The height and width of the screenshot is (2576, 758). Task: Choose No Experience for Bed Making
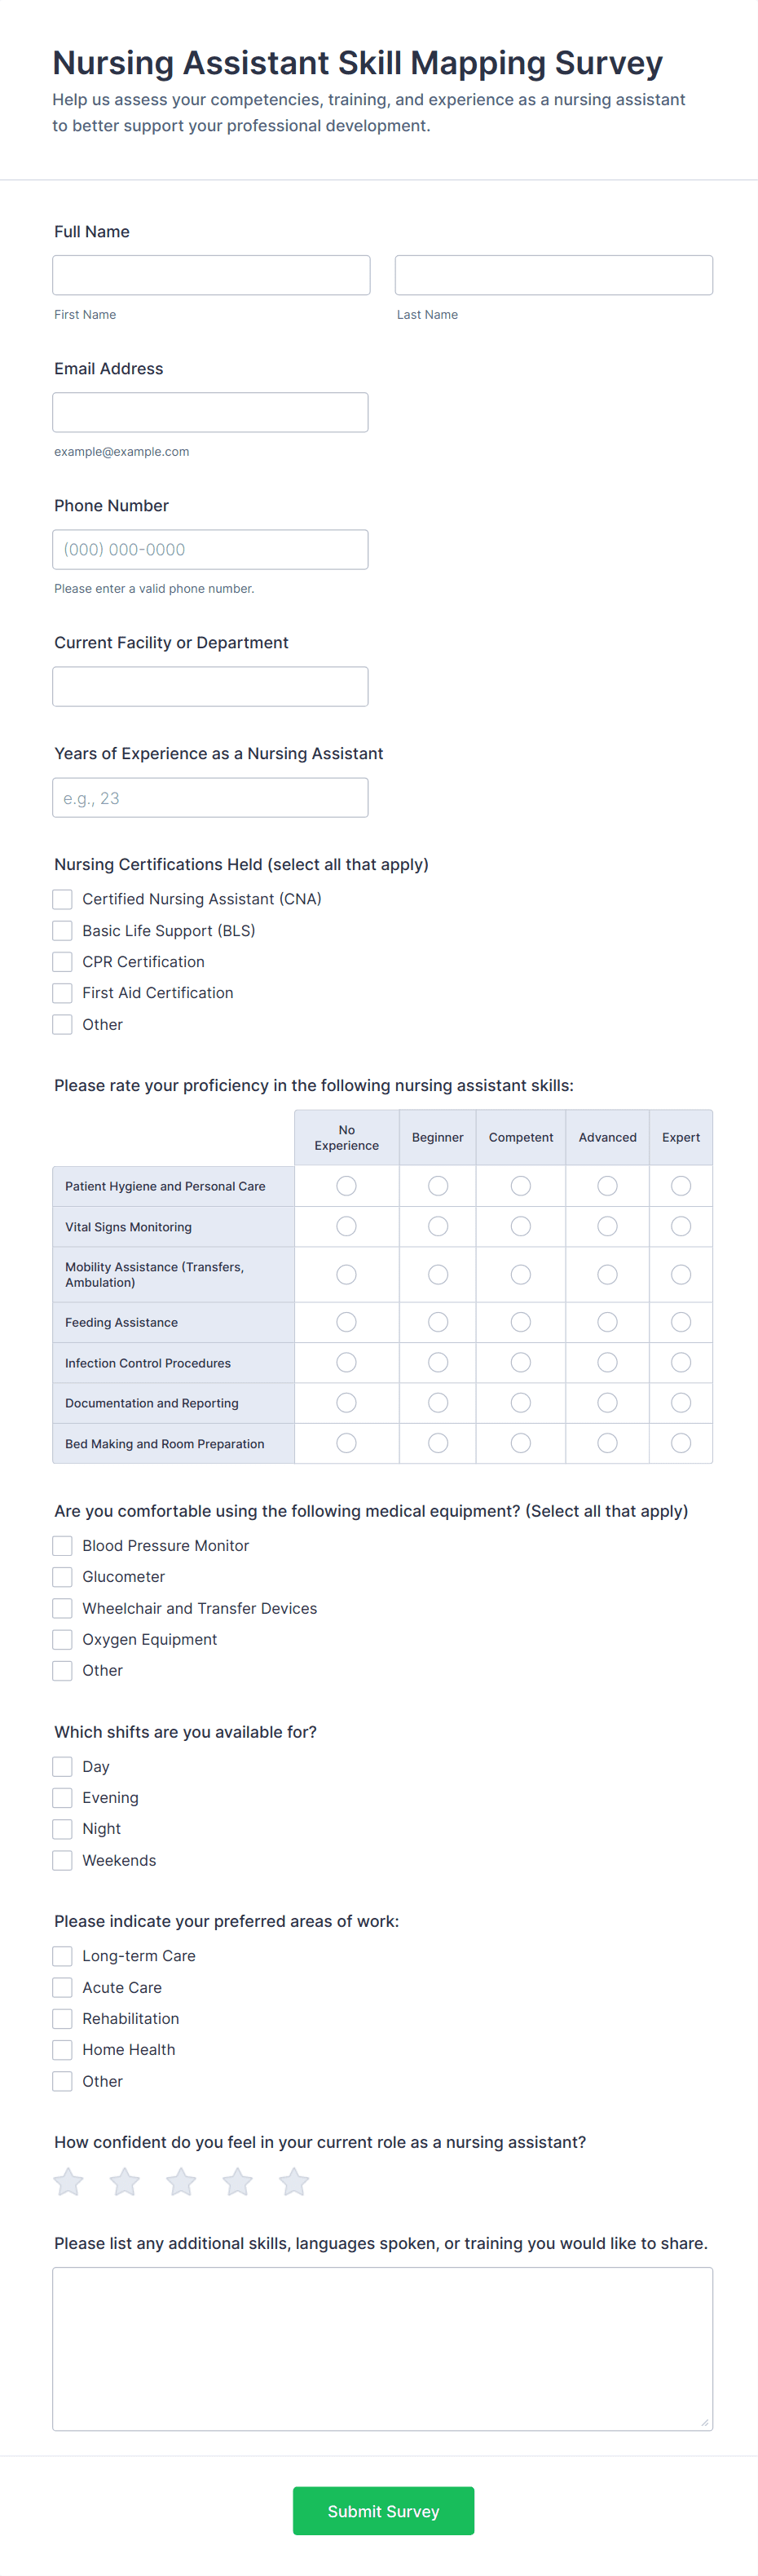[346, 1443]
